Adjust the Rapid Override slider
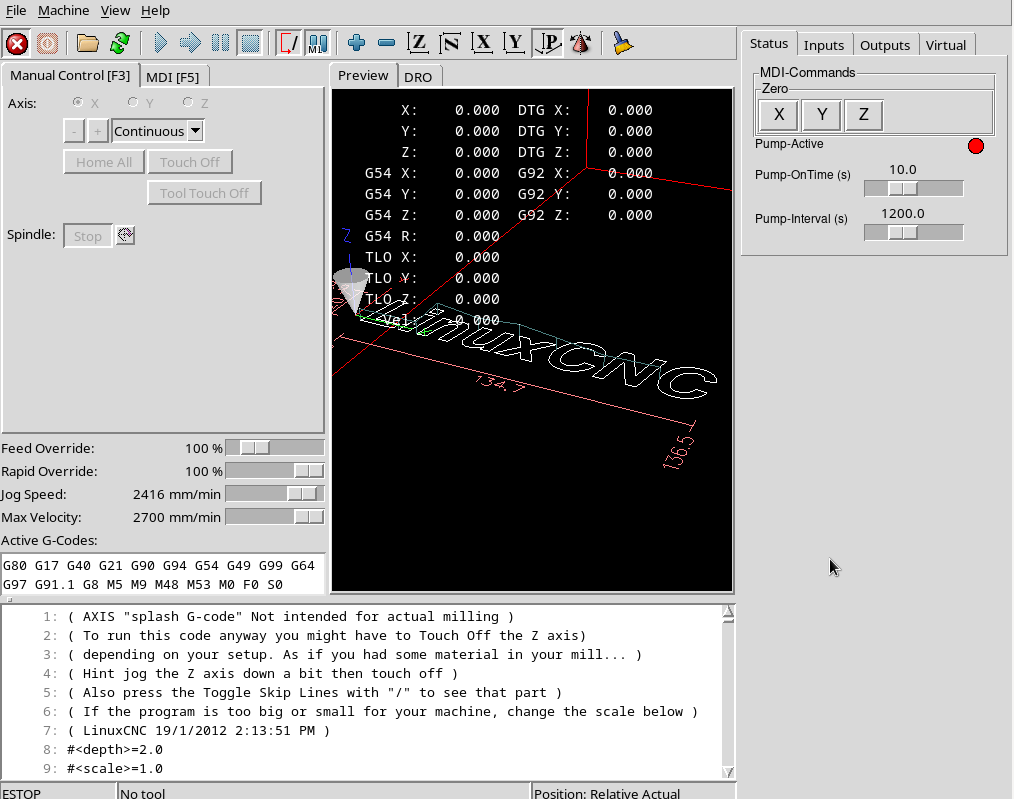This screenshot has width=1014, height=799. pos(275,471)
